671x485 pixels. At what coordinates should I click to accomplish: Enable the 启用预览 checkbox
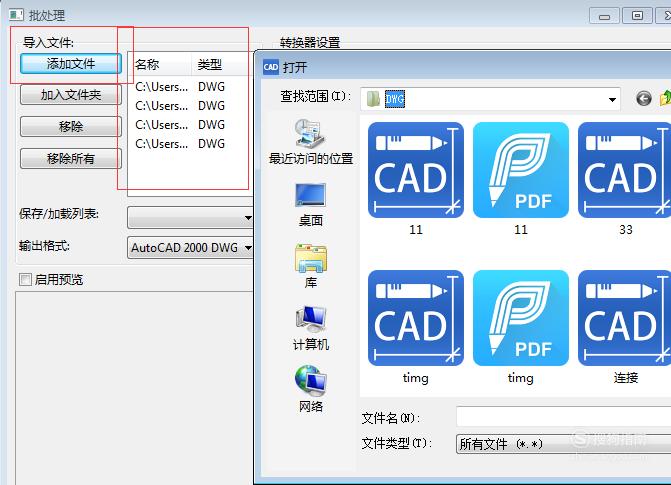[25, 280]
